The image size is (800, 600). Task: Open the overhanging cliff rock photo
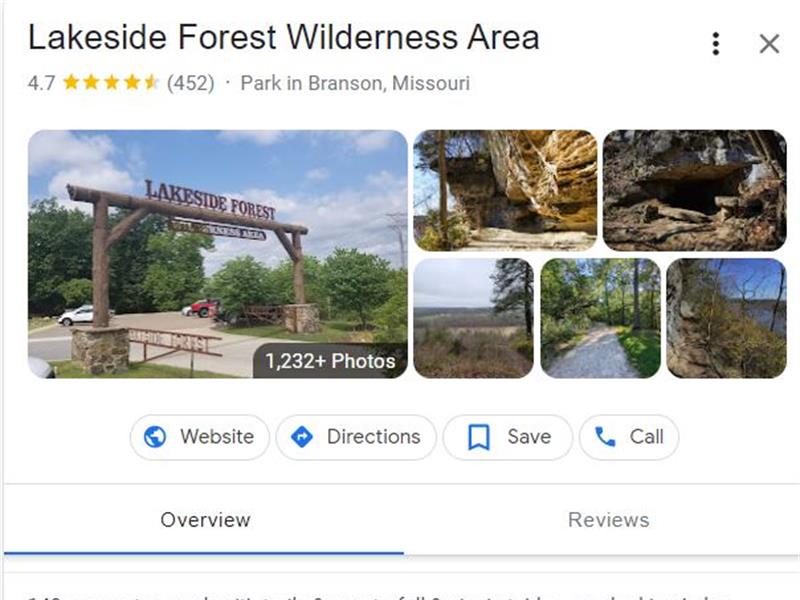point(505,190)
